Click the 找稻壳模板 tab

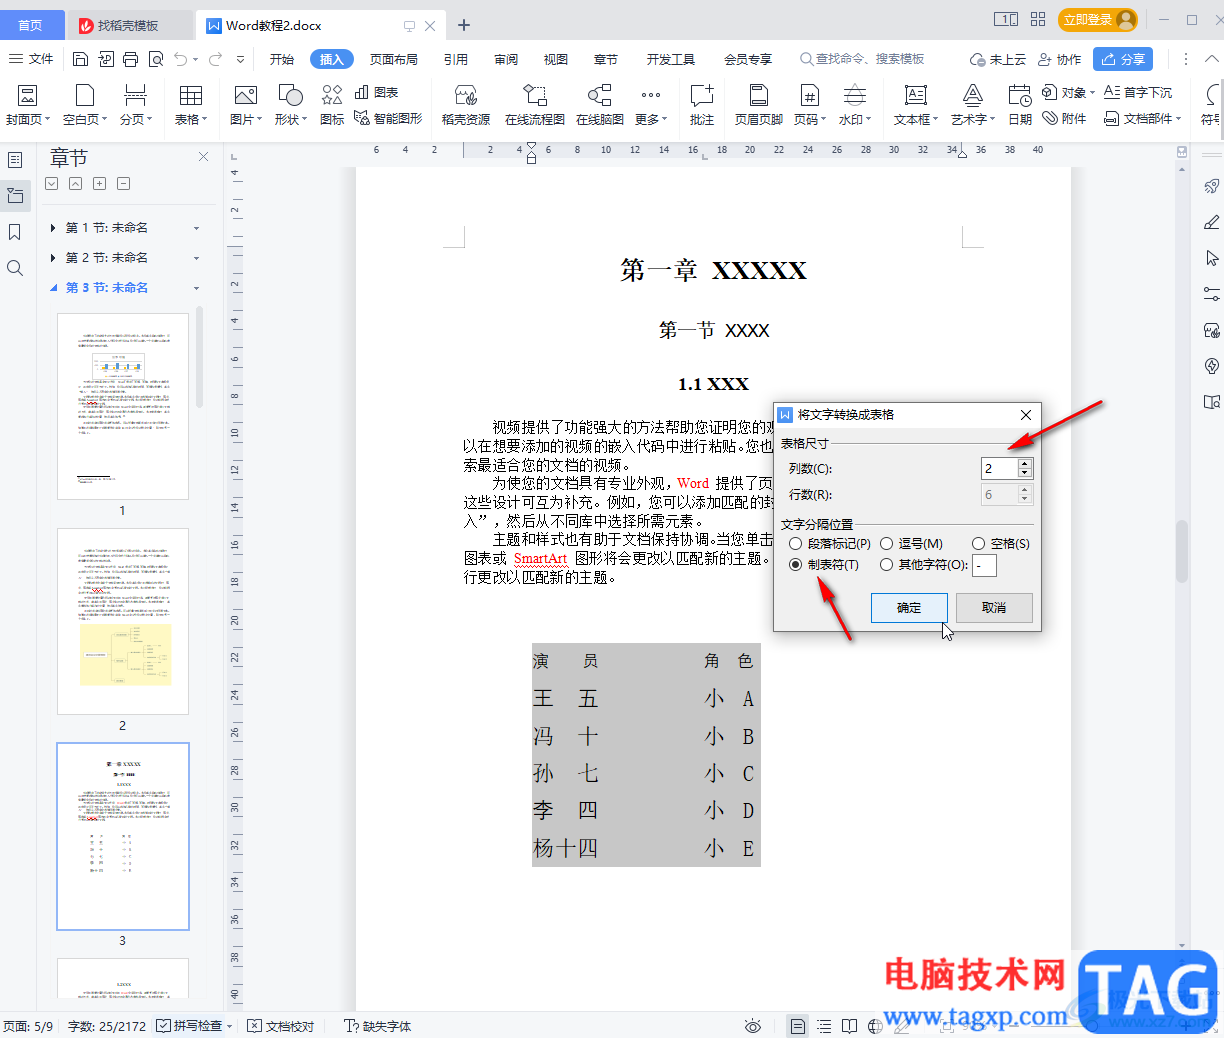[x=129, y=25]
